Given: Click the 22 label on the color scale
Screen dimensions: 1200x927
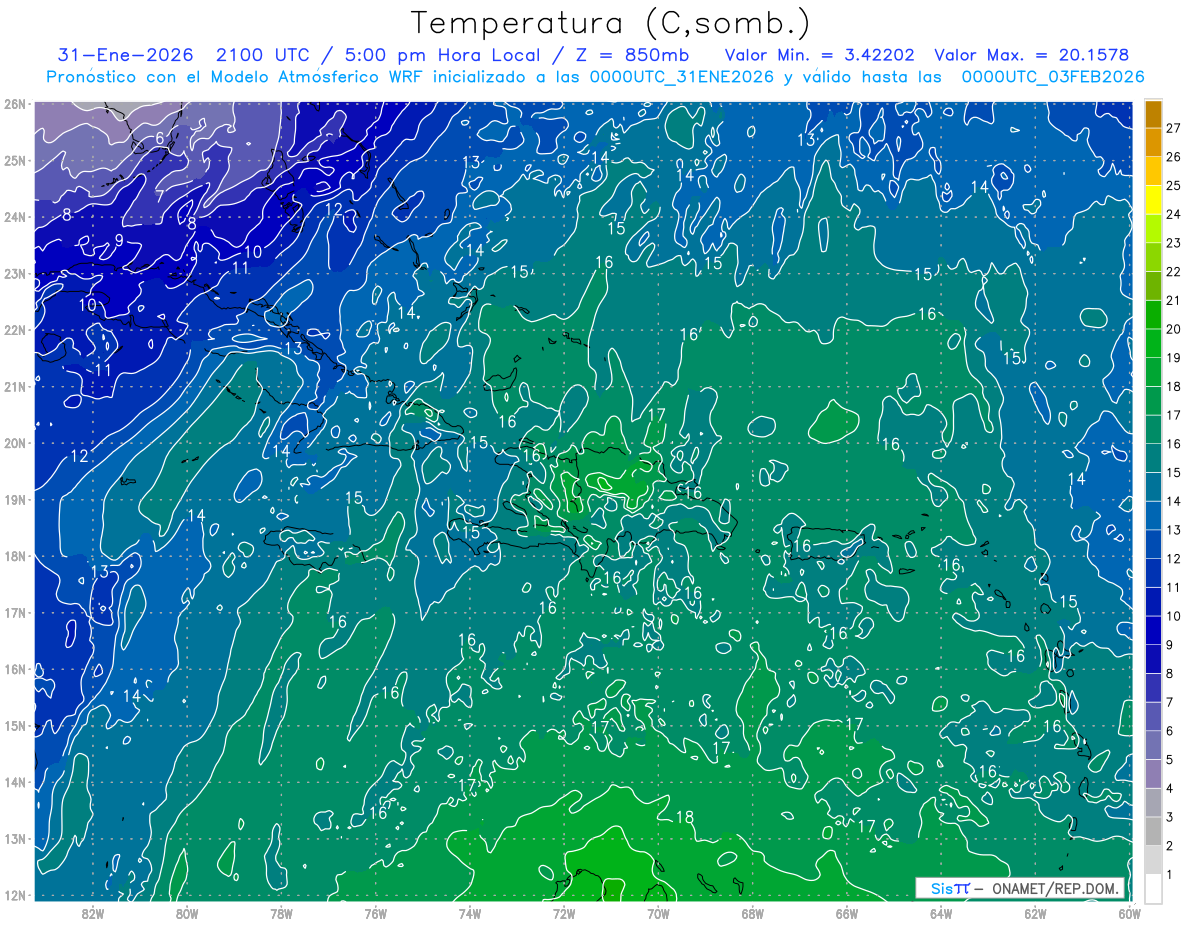Looking at the screenshot, I should pos(1173,272).
